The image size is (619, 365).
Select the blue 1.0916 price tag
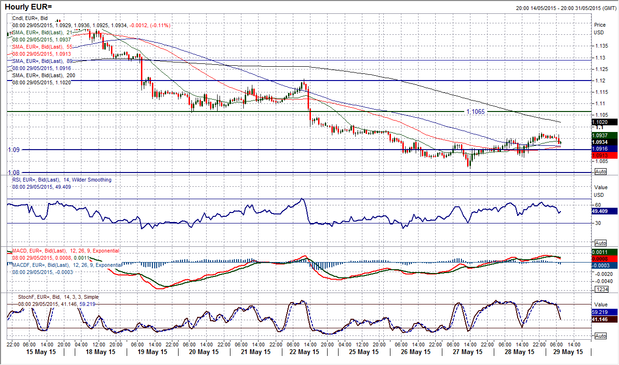point(604,149)
